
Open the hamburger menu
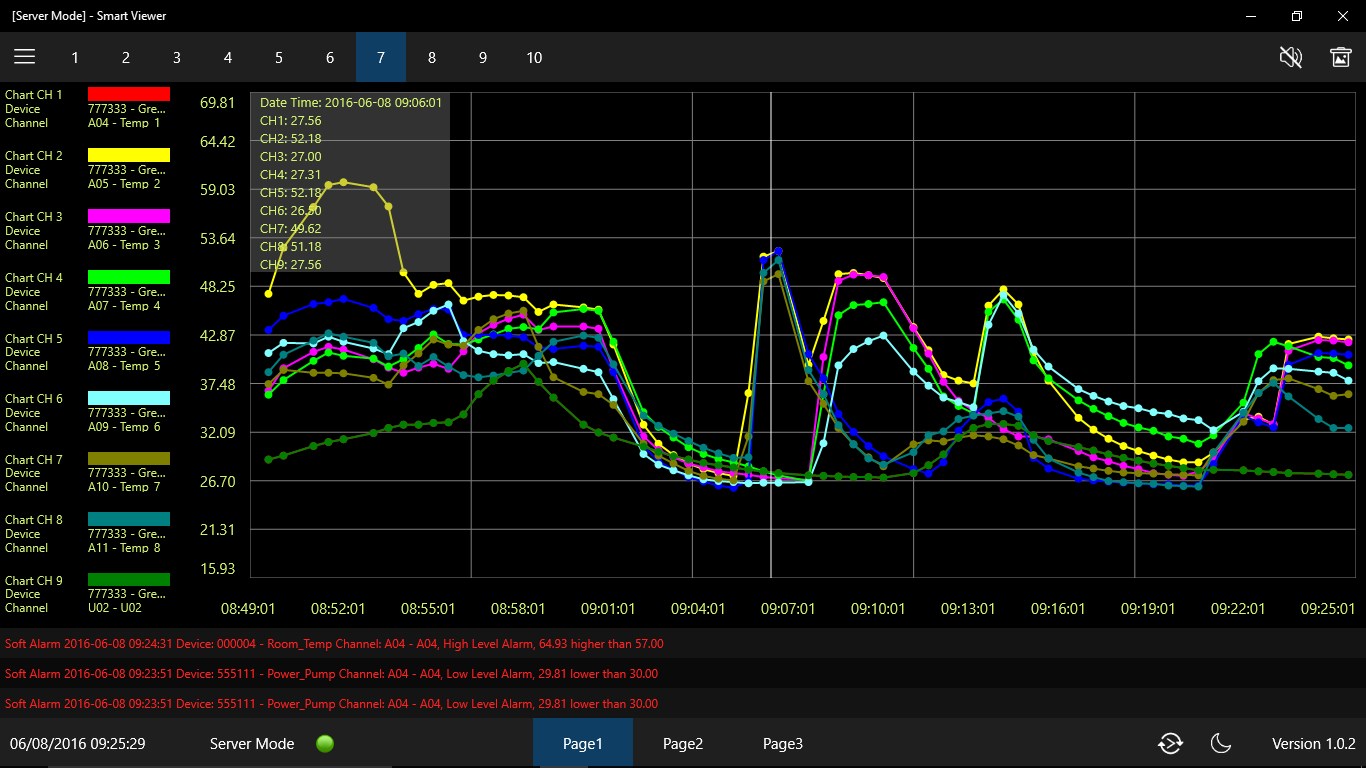point(25,57)
